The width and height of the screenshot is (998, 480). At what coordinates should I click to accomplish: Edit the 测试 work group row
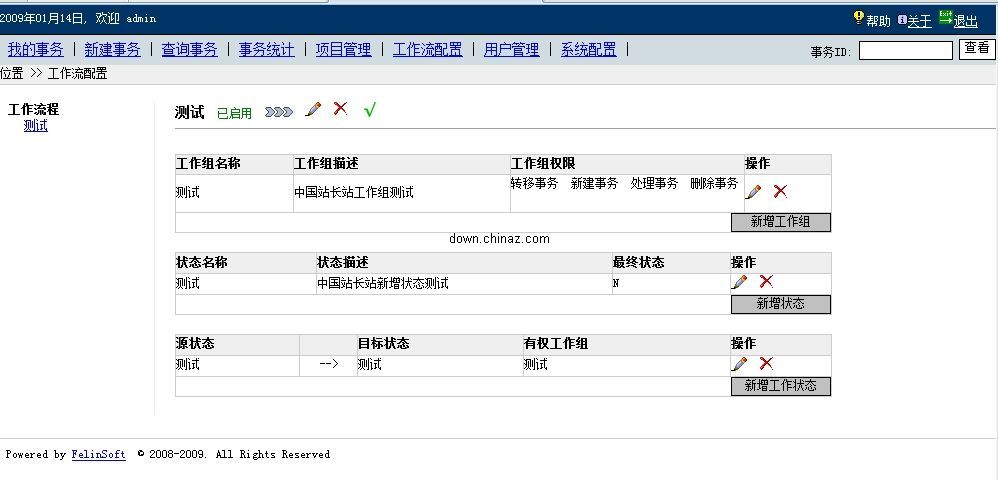pyautogui.click(x=753, y=192)
